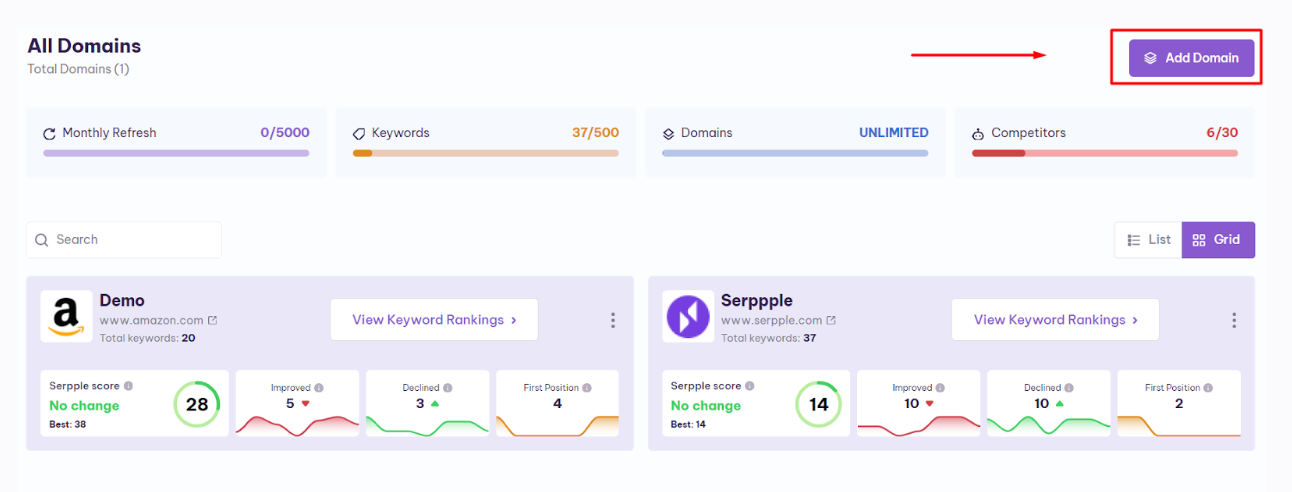Click the score circle showing 28
1292x492 pixels.
[197, 405]
